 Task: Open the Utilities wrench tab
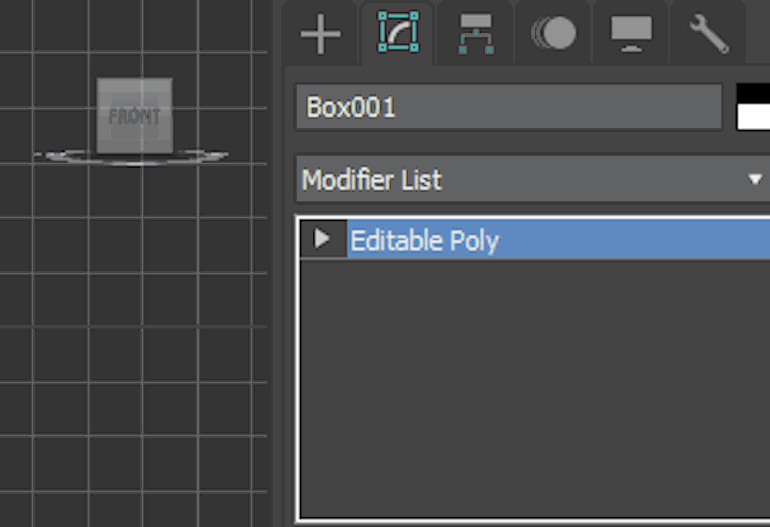709,34
